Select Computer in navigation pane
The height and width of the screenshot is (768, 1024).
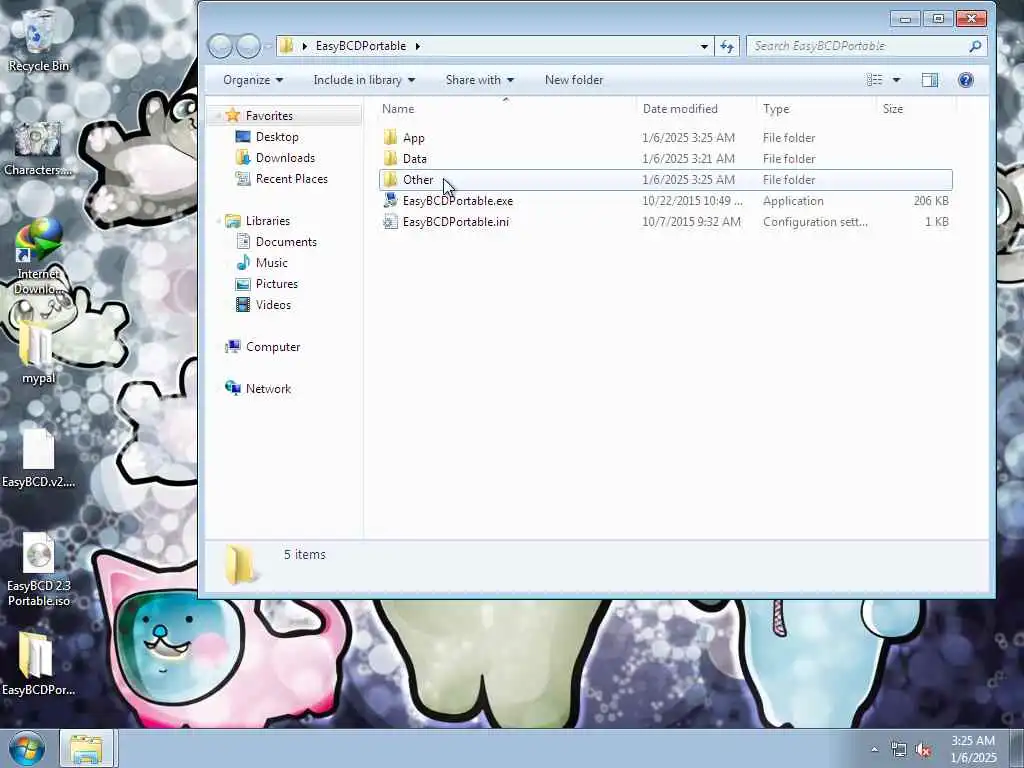point(273,347)
